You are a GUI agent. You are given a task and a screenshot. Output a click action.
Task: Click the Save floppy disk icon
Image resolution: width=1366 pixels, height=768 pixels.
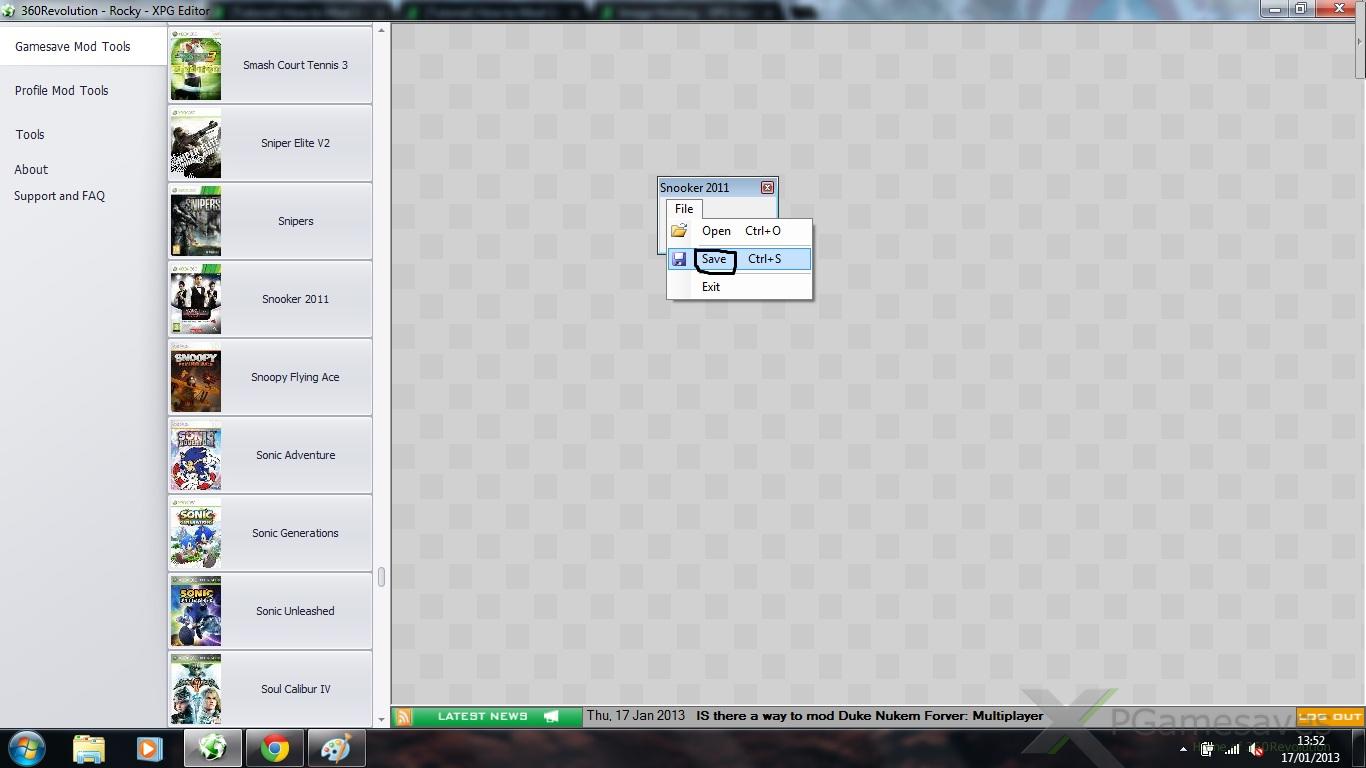pos(679,259)
